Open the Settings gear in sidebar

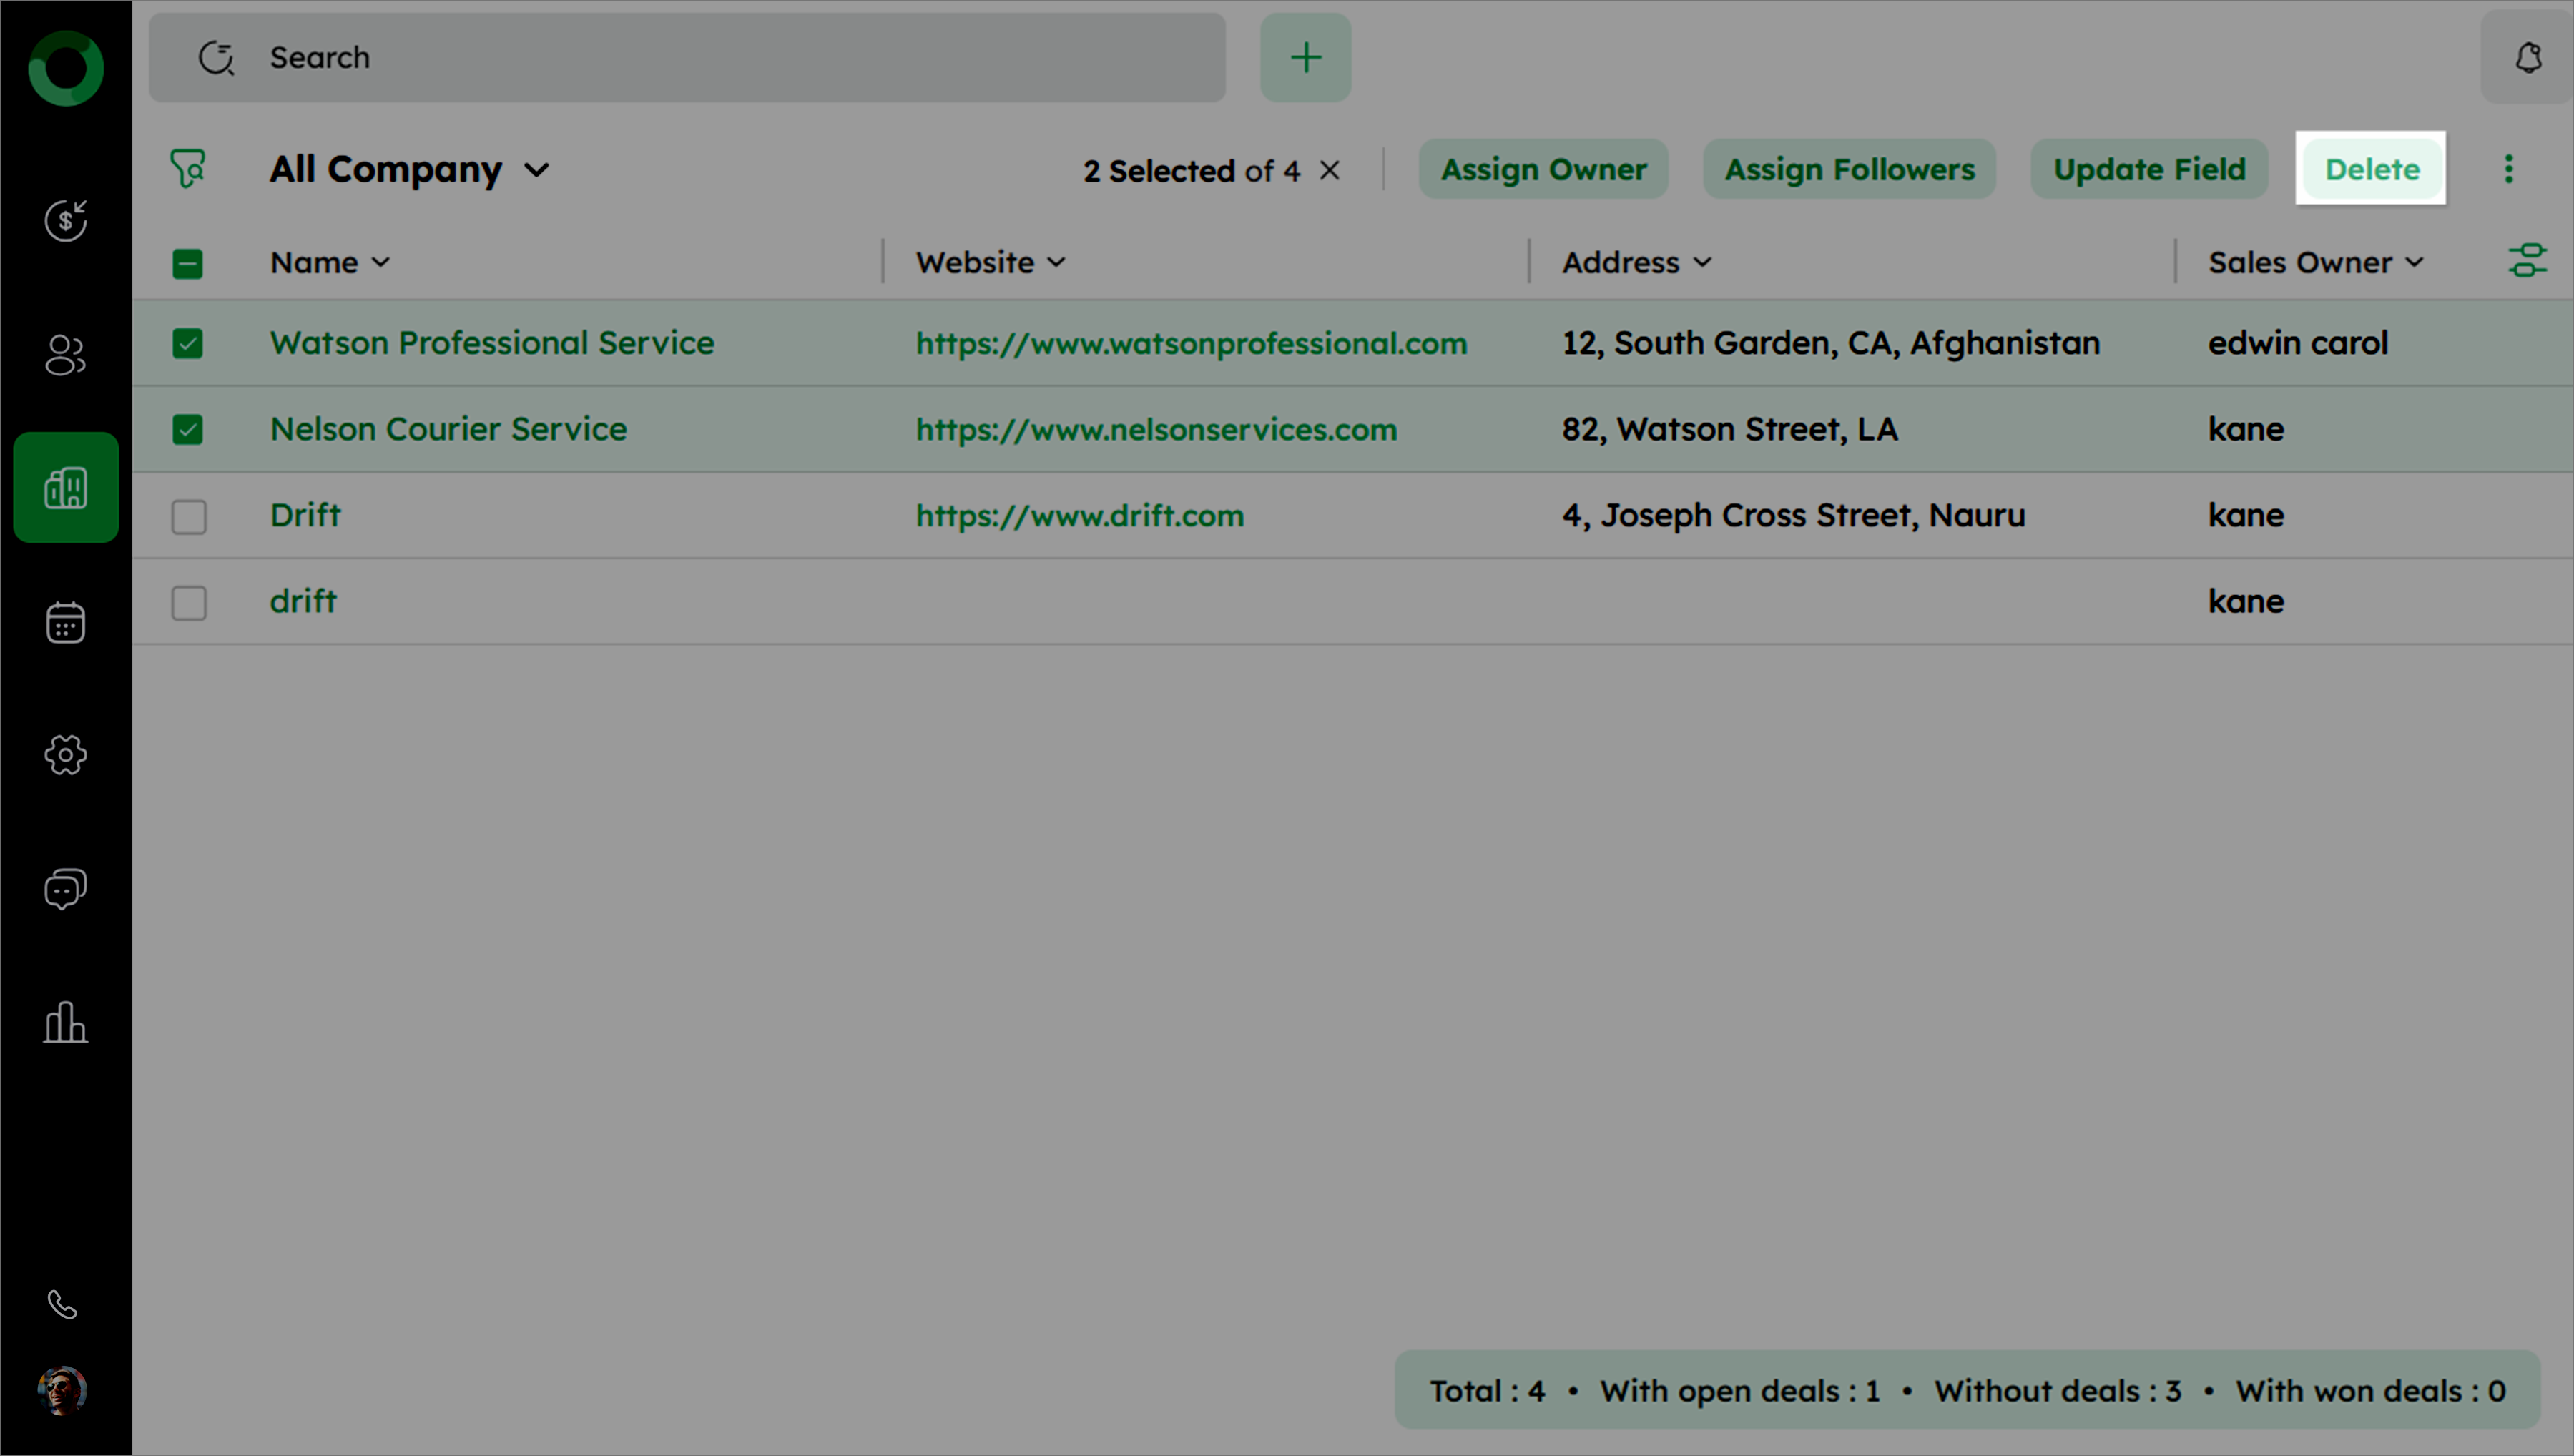pos(66,755)
